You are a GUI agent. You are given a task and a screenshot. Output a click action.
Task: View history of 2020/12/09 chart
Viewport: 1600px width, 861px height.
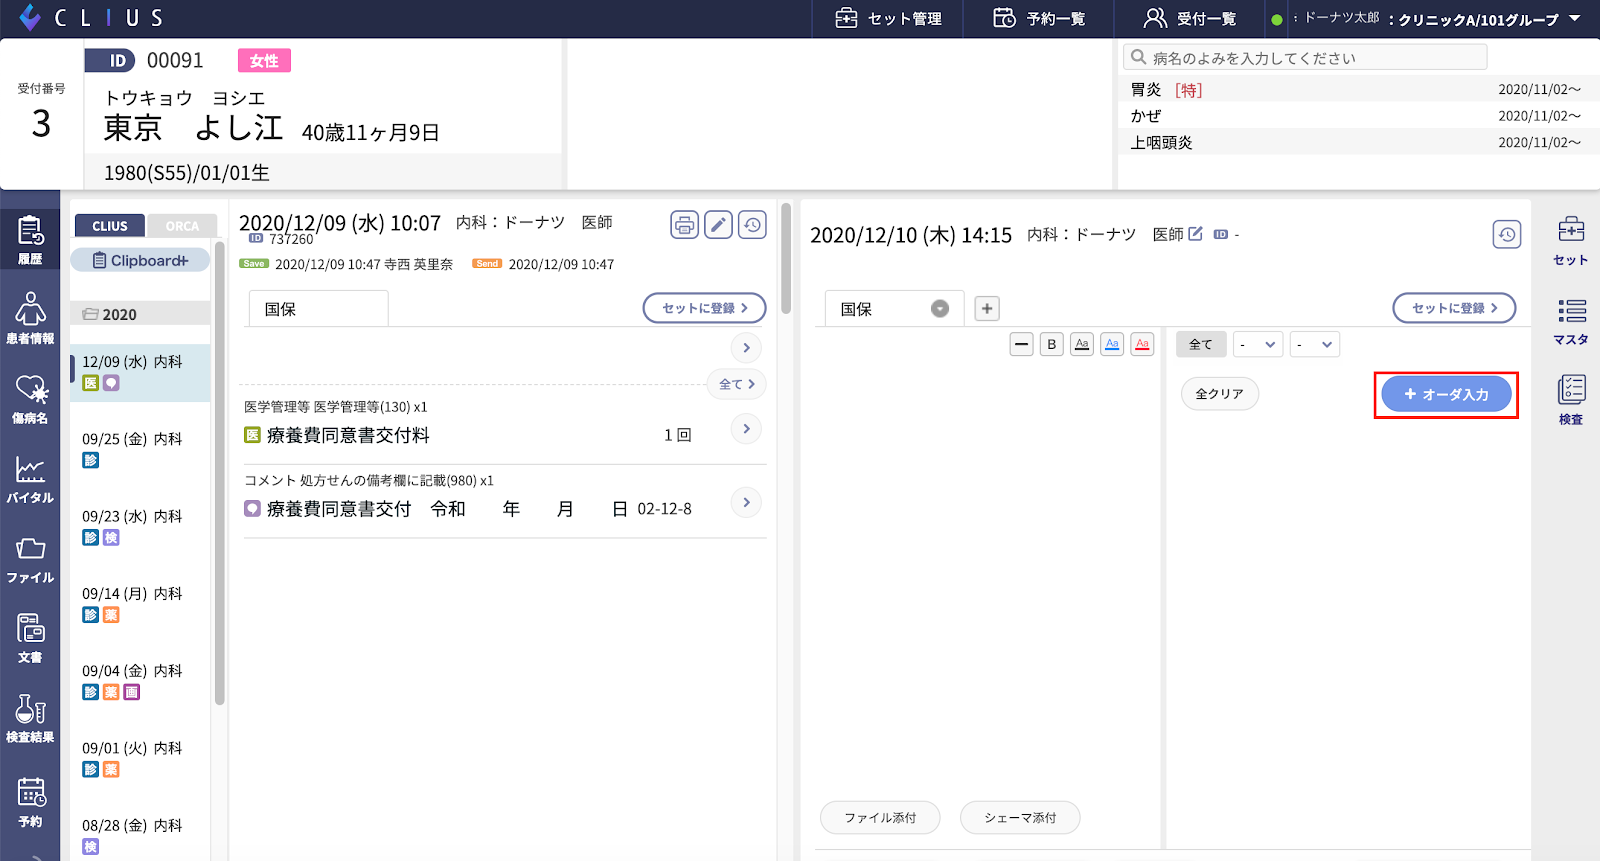(752, 225)
